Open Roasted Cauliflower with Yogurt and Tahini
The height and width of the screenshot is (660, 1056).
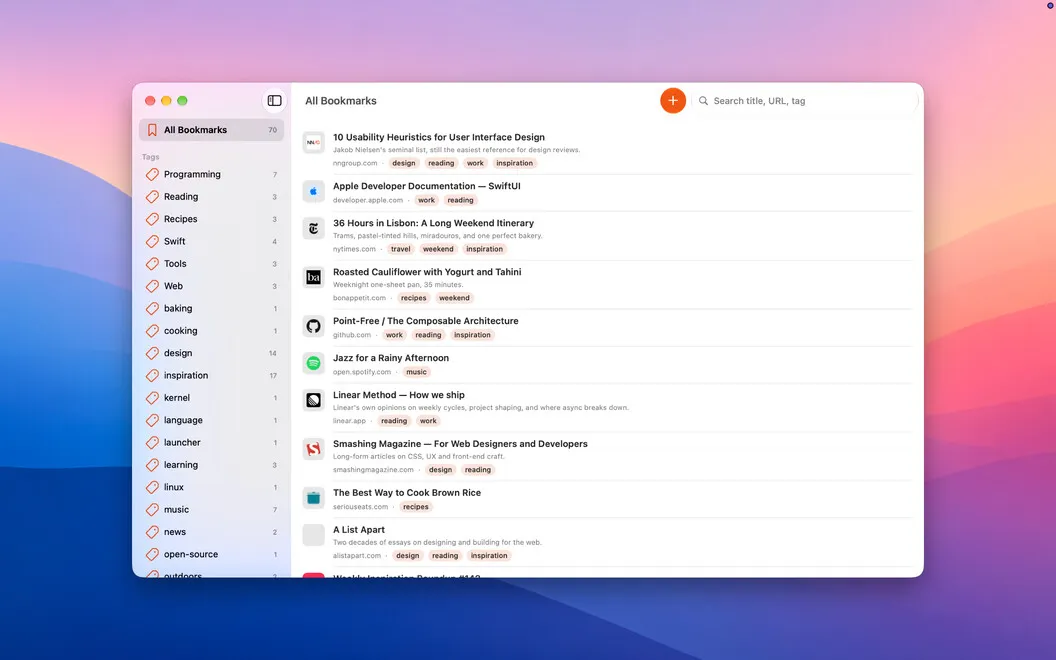(x=427, y=272)
